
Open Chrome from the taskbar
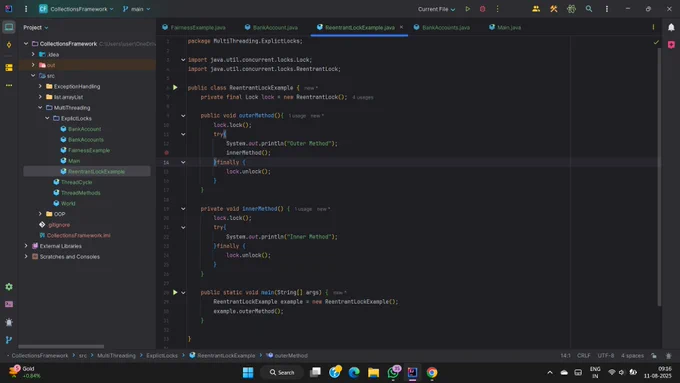[x=432, y=373]
